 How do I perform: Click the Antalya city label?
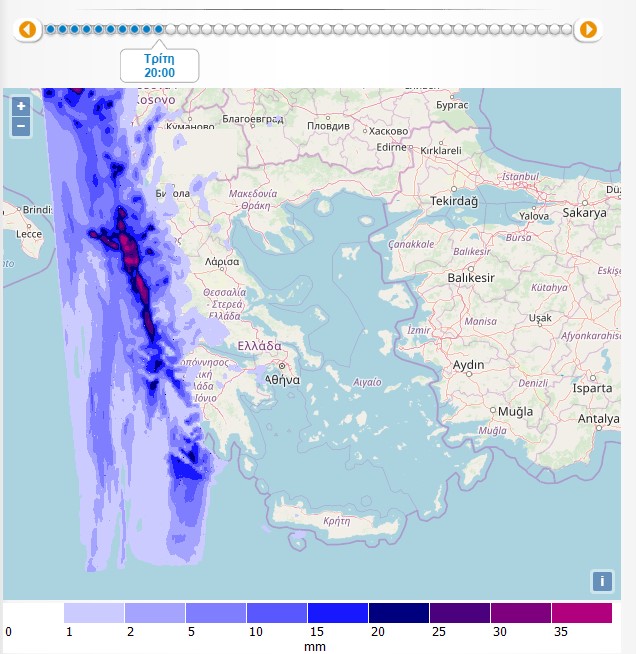pos(600,418)
